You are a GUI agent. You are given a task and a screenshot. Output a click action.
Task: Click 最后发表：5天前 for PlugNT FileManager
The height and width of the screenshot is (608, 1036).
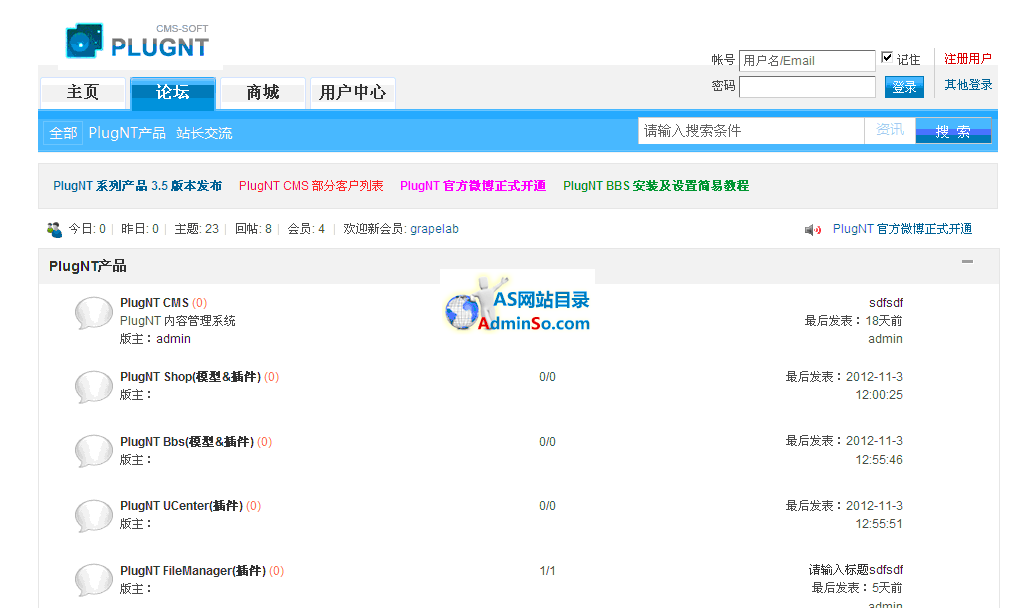click(857, 588)
